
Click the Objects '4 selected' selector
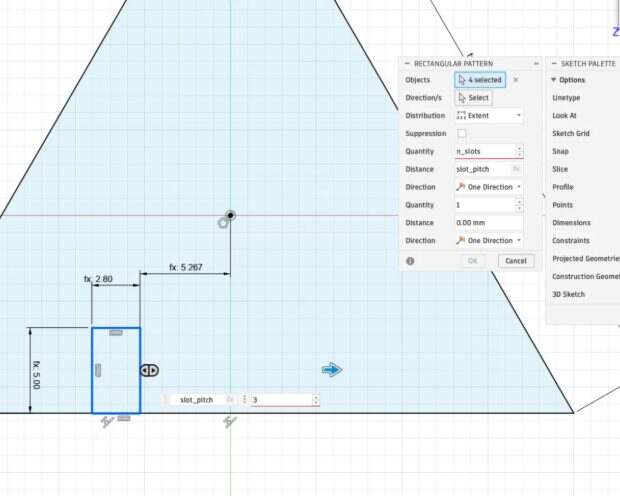point(480,80)
